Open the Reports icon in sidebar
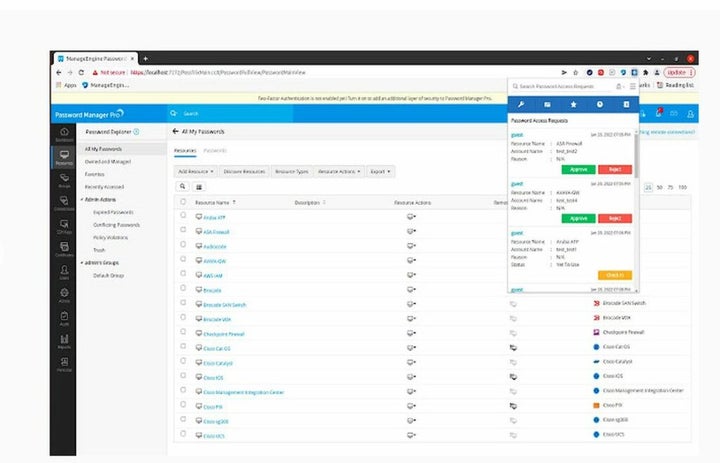Image resolution: width=720 pixels, height=463 pixels. (64, 341)
